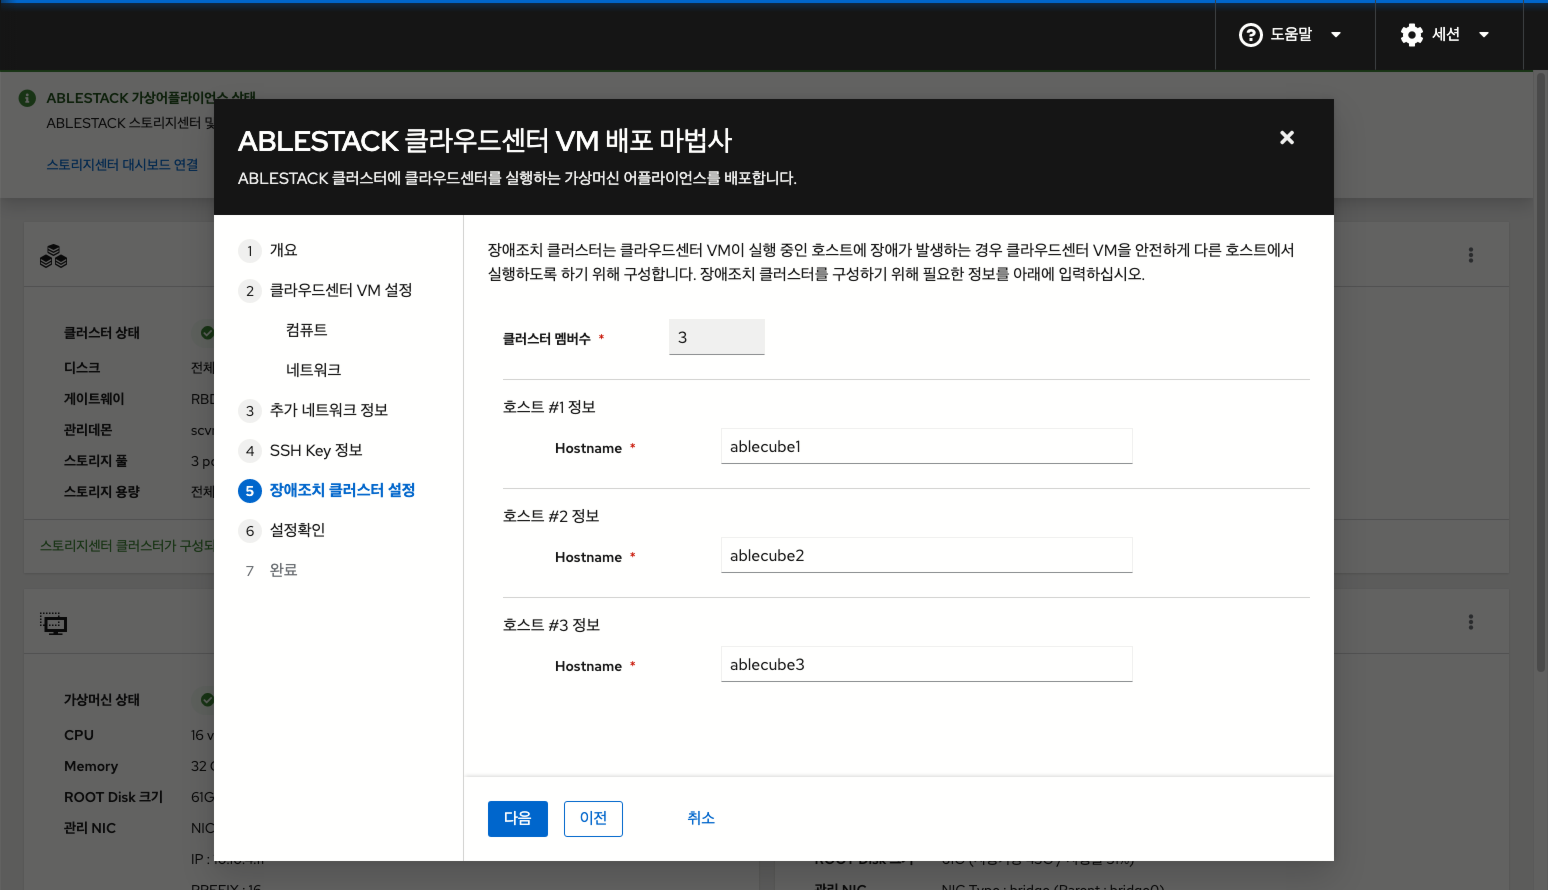The height and width of the screenshot is (890, 1548).
Task: Open the kebab menu on the virtual machine card
Action: tap(1470, 621)
